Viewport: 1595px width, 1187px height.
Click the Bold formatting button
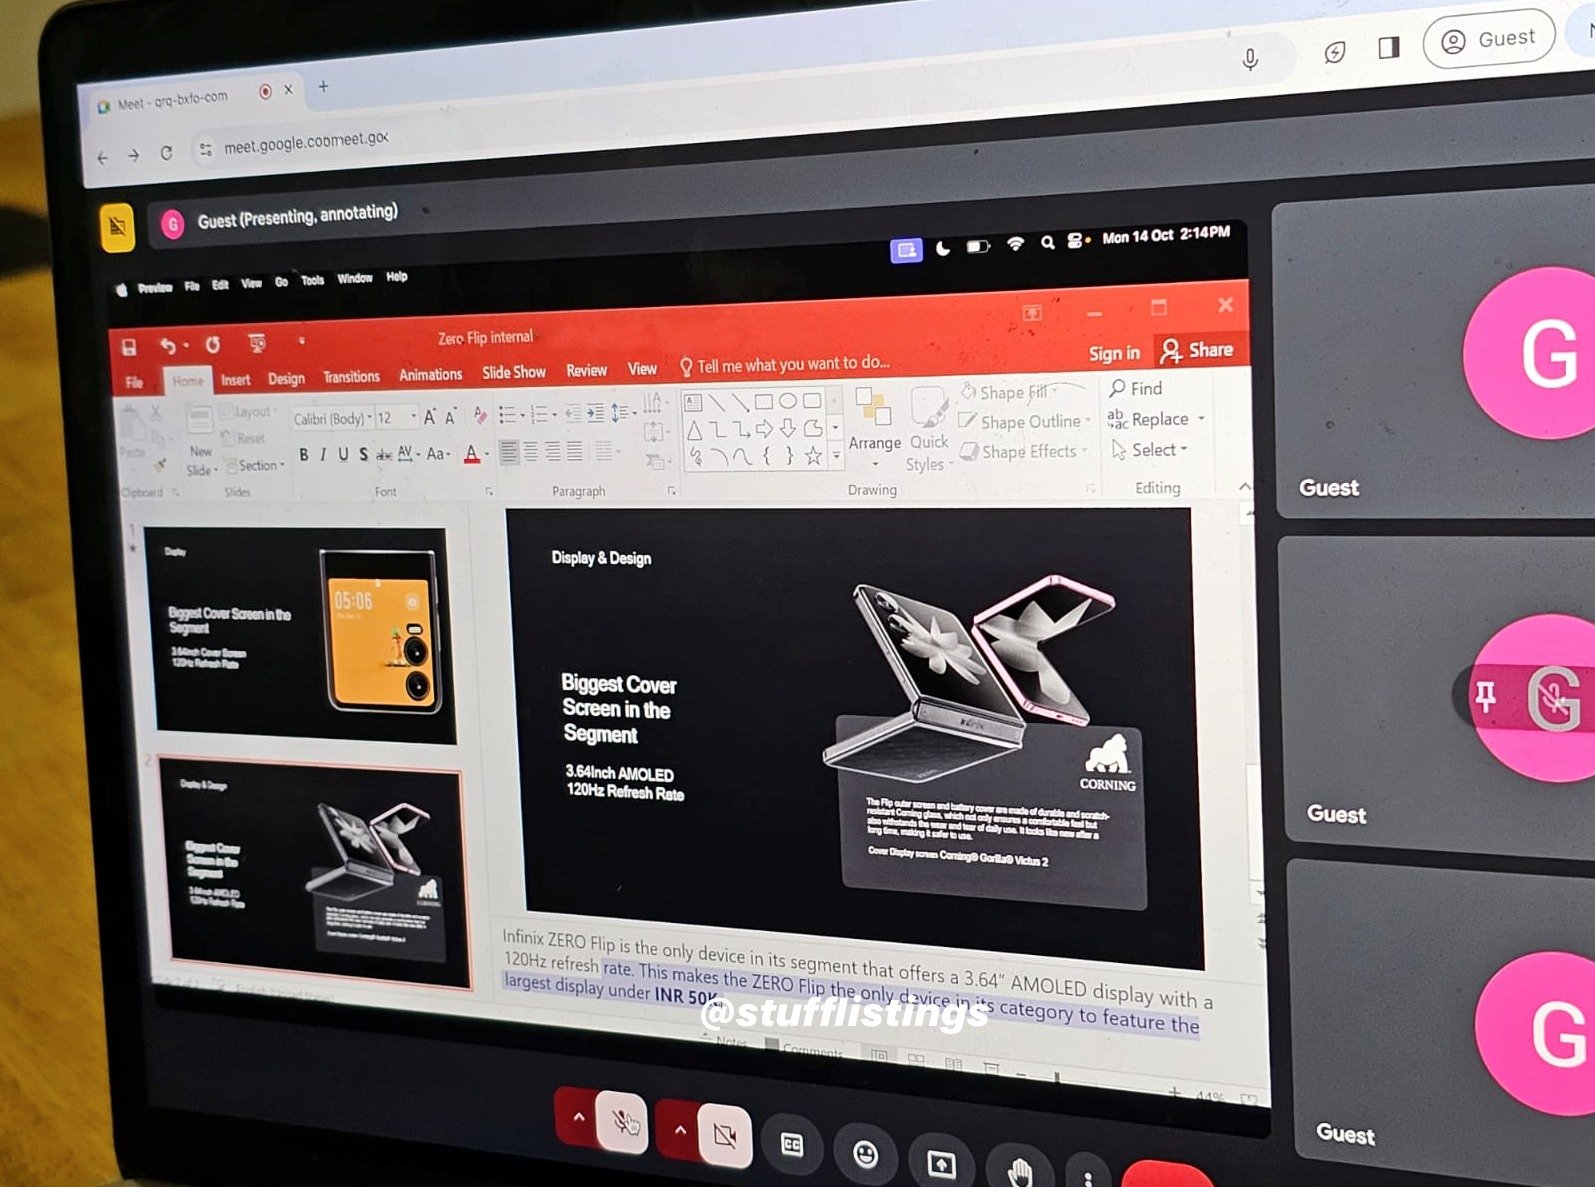point(304,455)
